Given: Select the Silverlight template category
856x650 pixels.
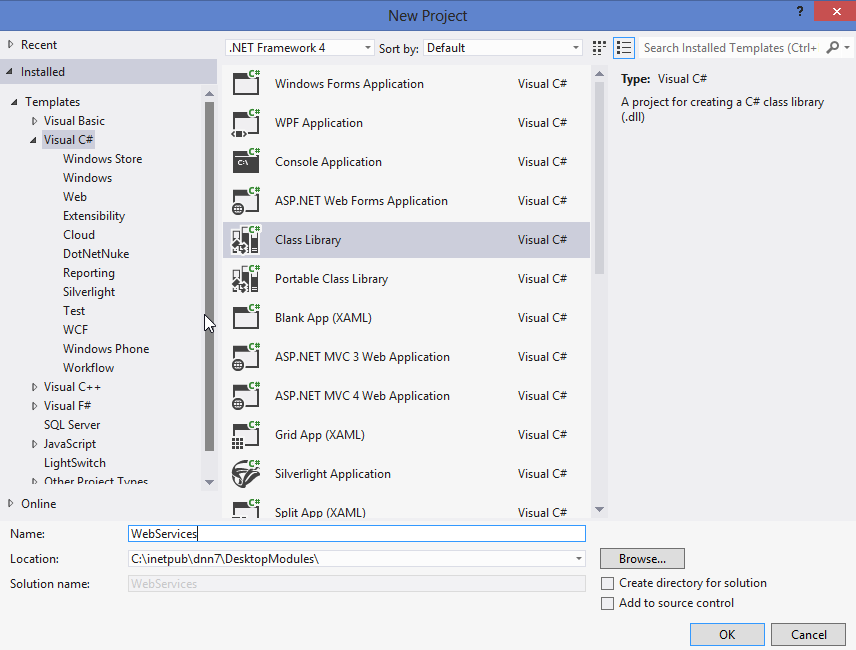Looking at the screenshot, I should tap(89, 292).
